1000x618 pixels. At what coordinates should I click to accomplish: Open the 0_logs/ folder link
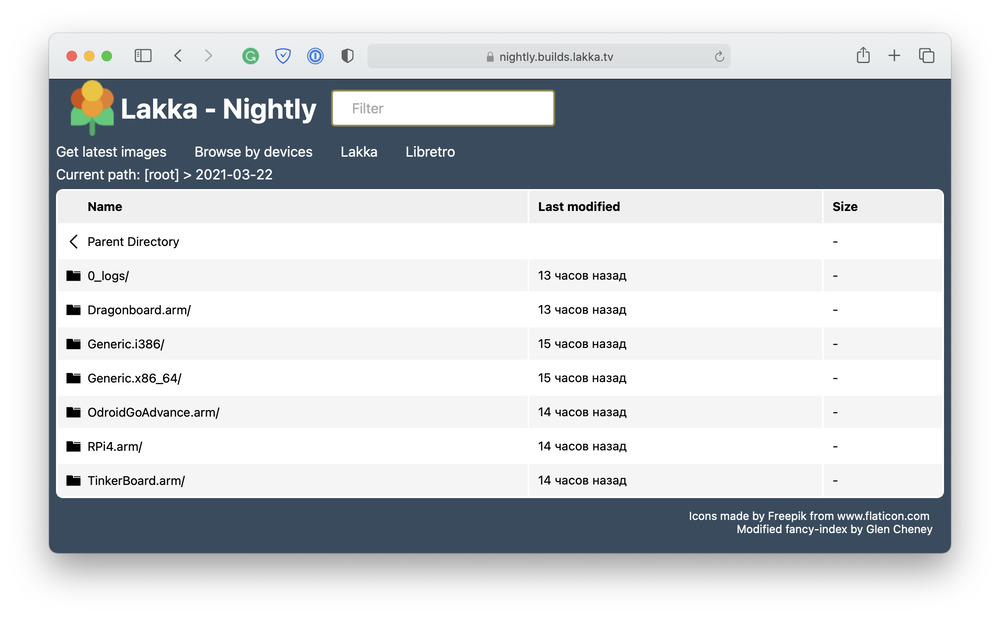click(108, 276)
